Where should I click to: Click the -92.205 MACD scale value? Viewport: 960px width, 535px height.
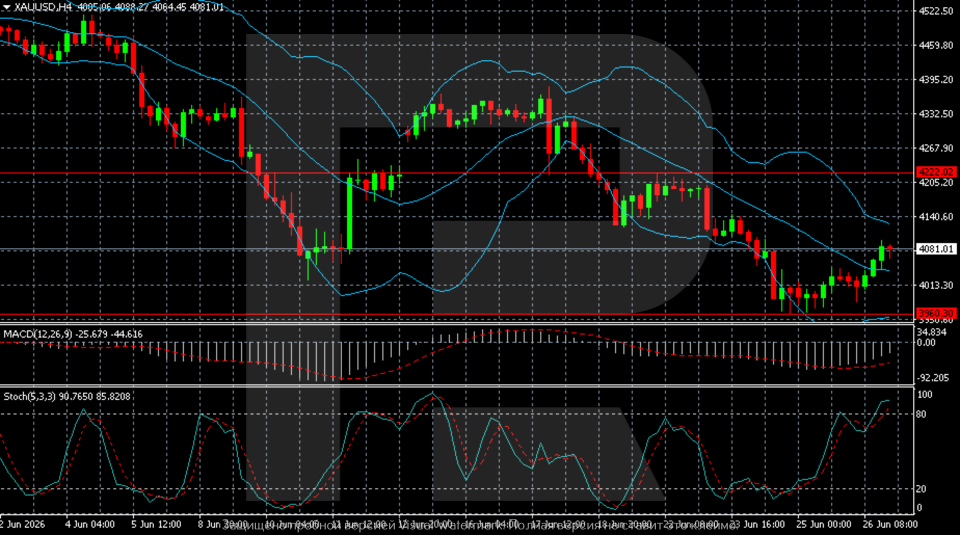[x=933, y=378]
